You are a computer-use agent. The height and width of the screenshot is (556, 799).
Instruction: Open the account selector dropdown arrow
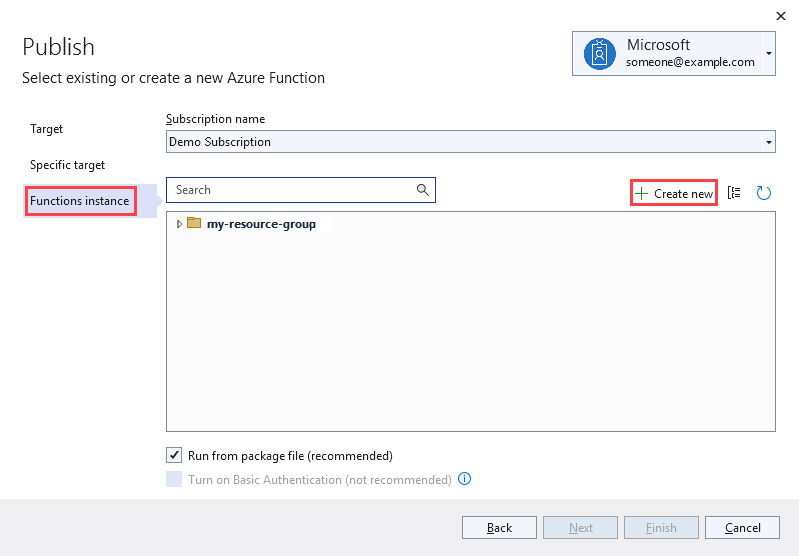[x=768, y=54]
